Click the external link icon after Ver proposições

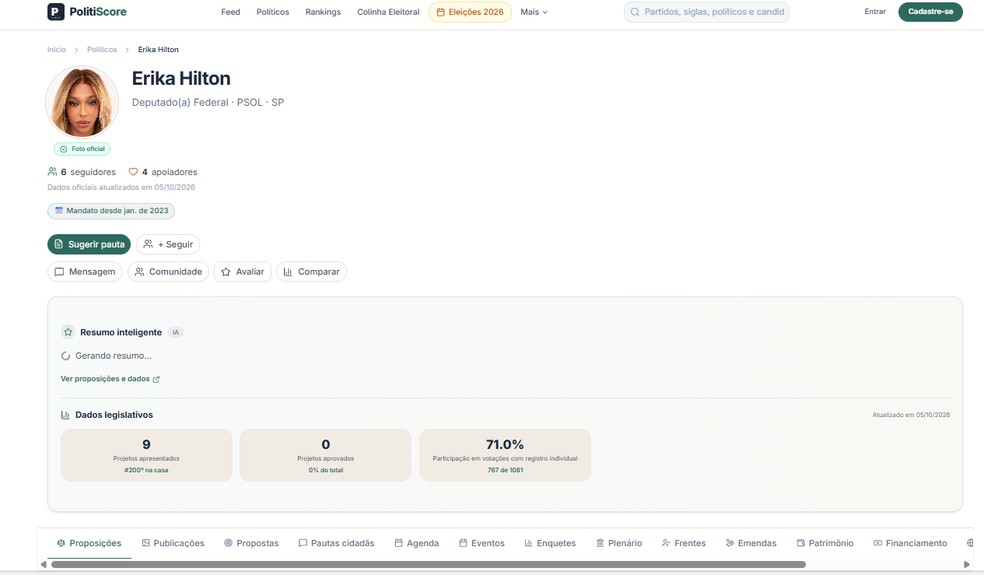point(156,379)
